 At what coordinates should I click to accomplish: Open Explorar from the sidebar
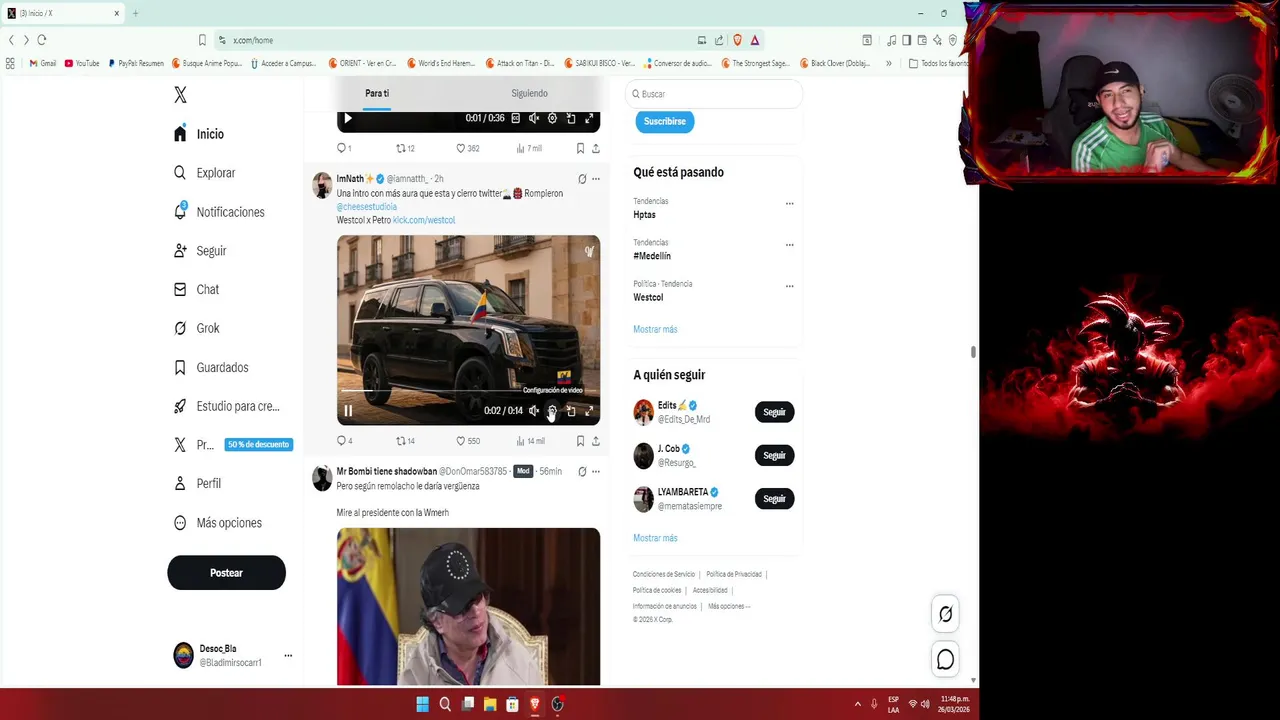point(204,173)
